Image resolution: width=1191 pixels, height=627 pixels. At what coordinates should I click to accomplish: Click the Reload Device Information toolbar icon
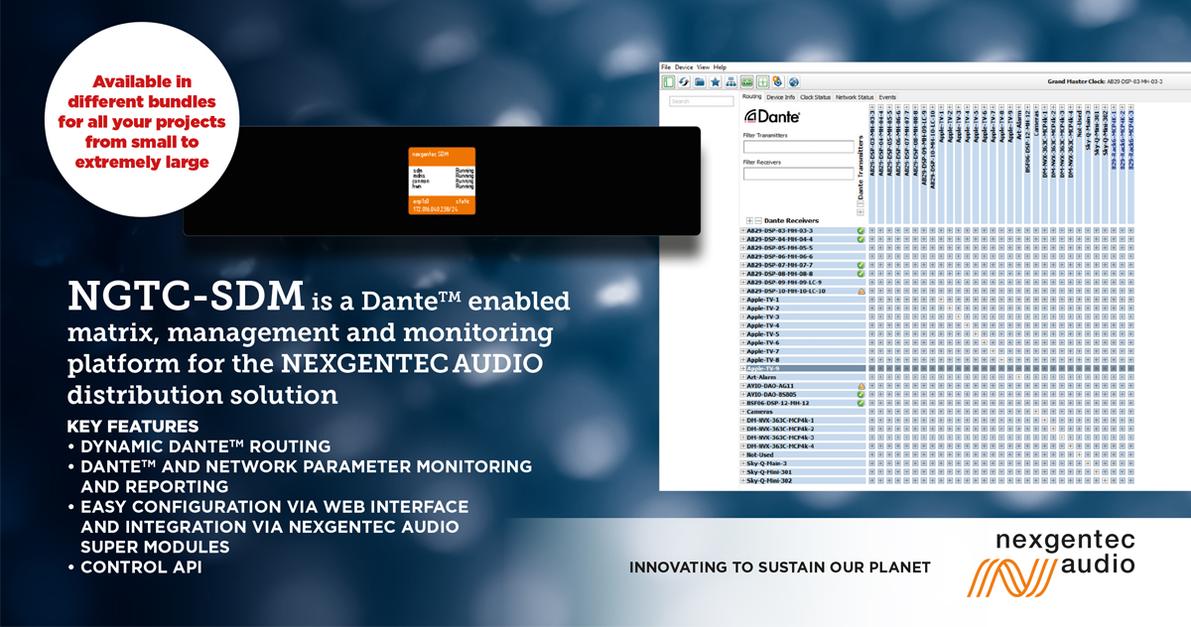click(684, 82)
